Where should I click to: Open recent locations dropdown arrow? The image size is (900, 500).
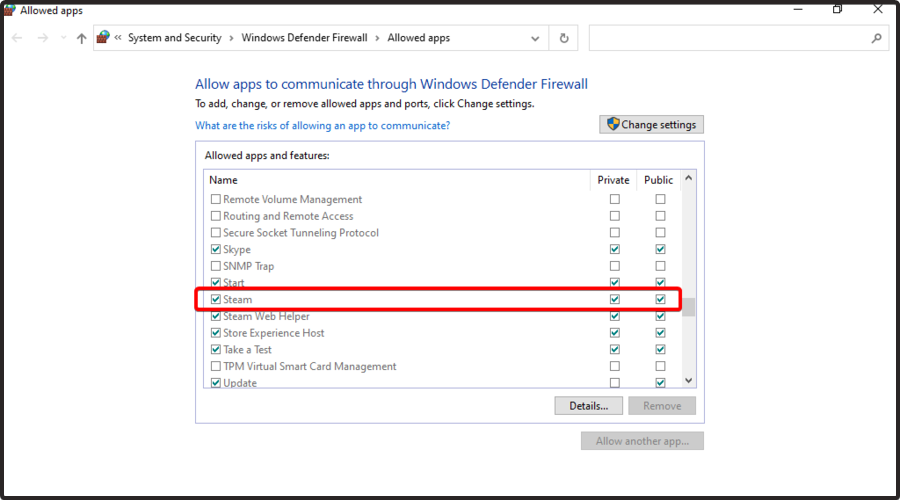click(63, 38)
